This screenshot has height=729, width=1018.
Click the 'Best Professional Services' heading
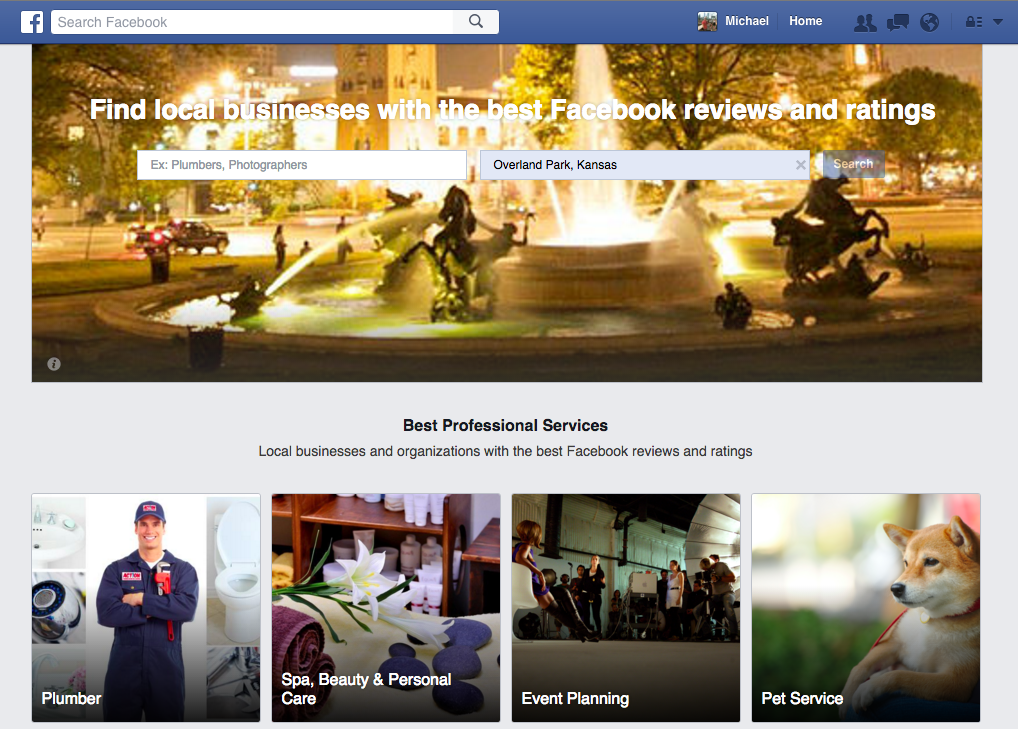[505, 426]
